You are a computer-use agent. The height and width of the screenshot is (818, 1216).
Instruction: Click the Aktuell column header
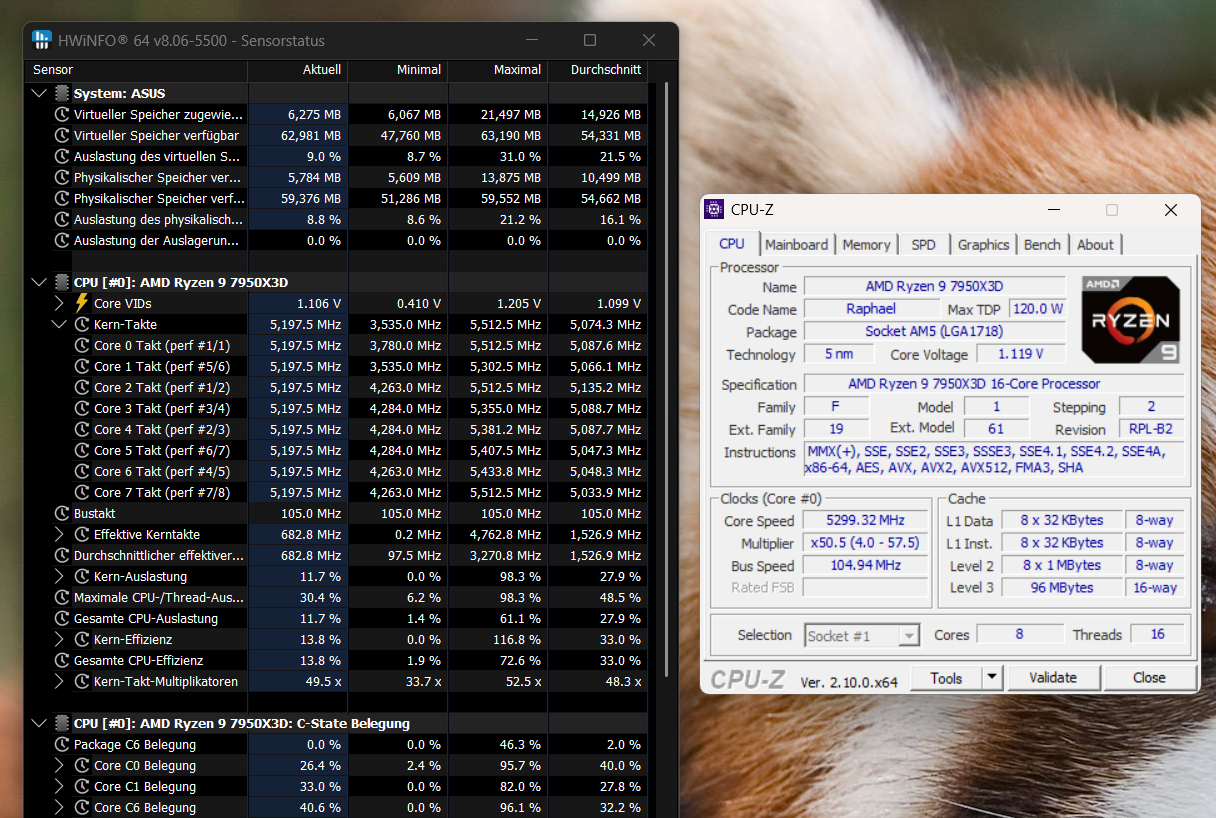298,70
